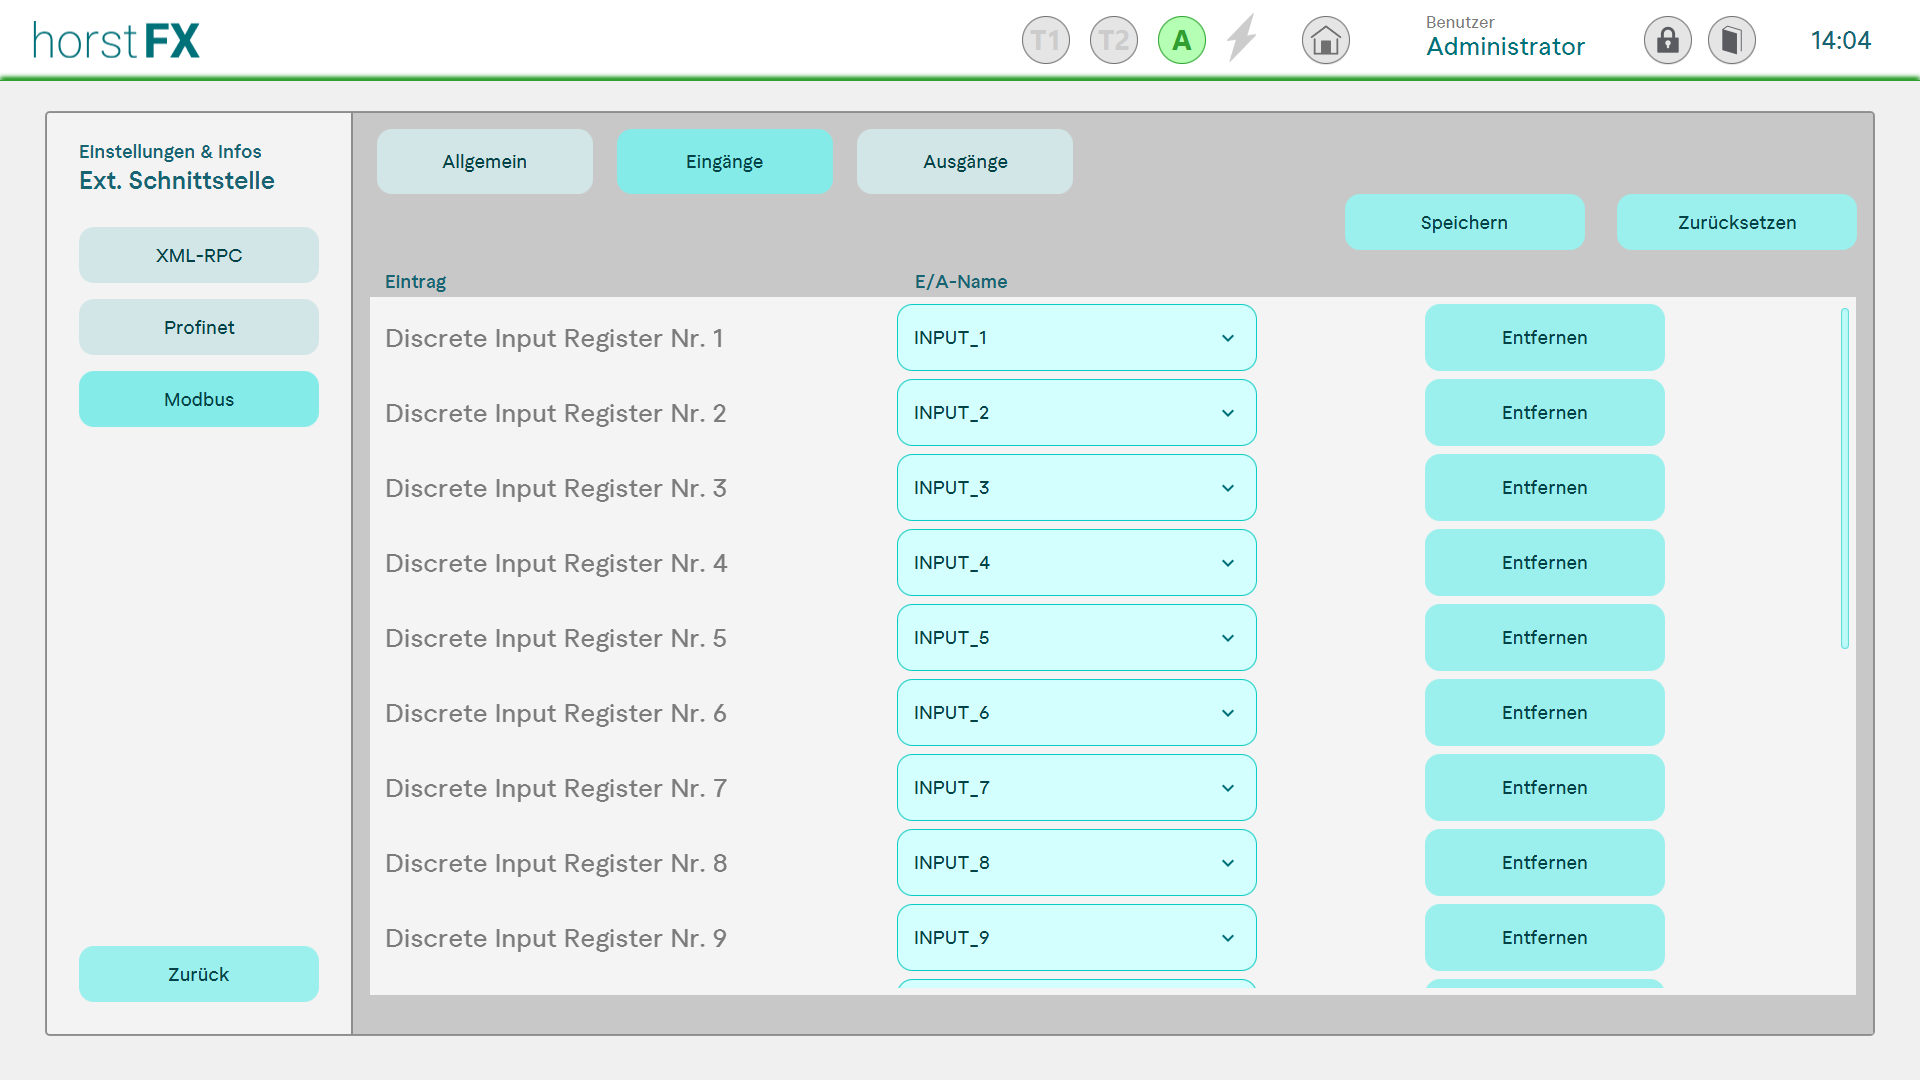Switch to the Ausgänge tab
1920x1080 pixels.
[964, 162]
